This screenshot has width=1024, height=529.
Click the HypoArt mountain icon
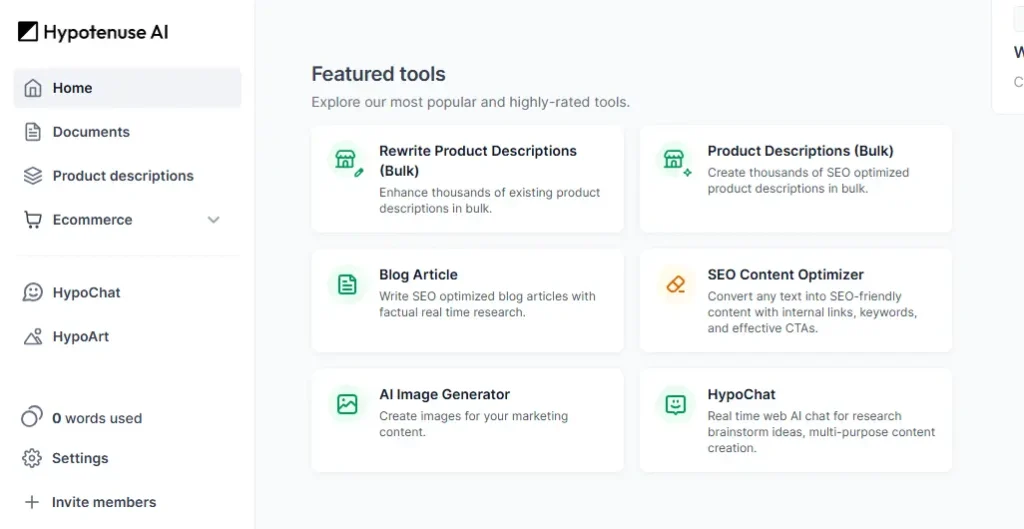coord(32,336)
